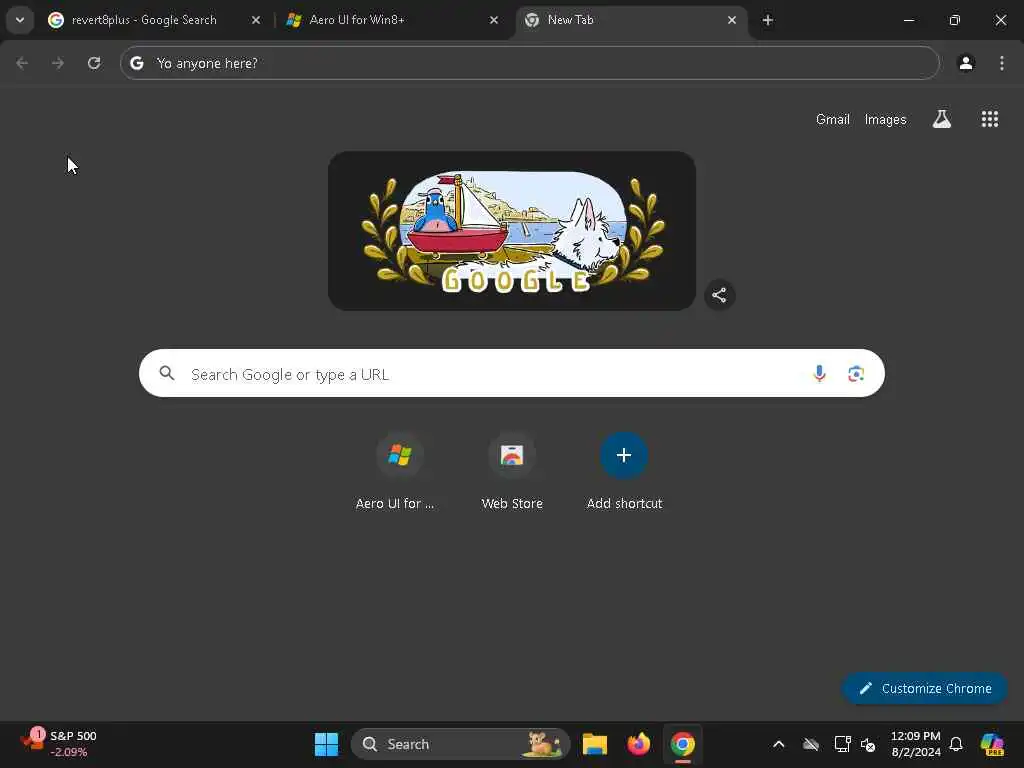Click the Add shortcut button
The height and width of the screenshot is (768, 1024).
click(x=624, y=470)
